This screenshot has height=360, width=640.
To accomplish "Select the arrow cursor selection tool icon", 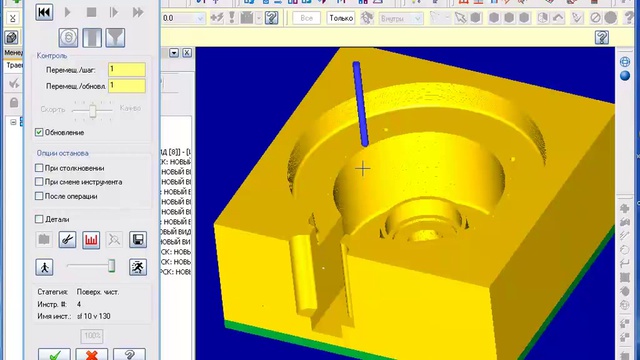I will pyautogui.click(x=460, y=18).
